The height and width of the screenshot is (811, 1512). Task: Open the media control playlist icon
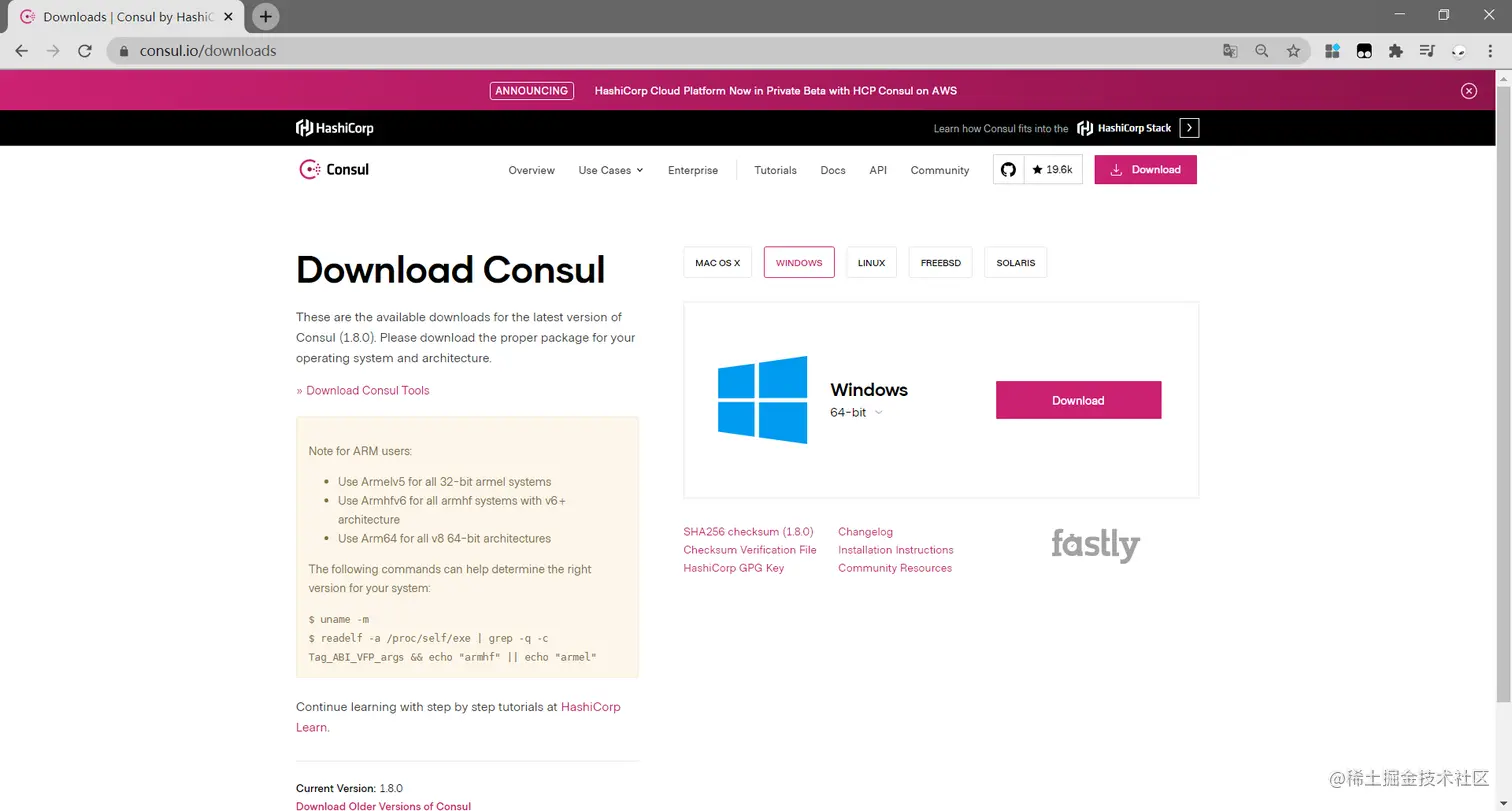1427,51
